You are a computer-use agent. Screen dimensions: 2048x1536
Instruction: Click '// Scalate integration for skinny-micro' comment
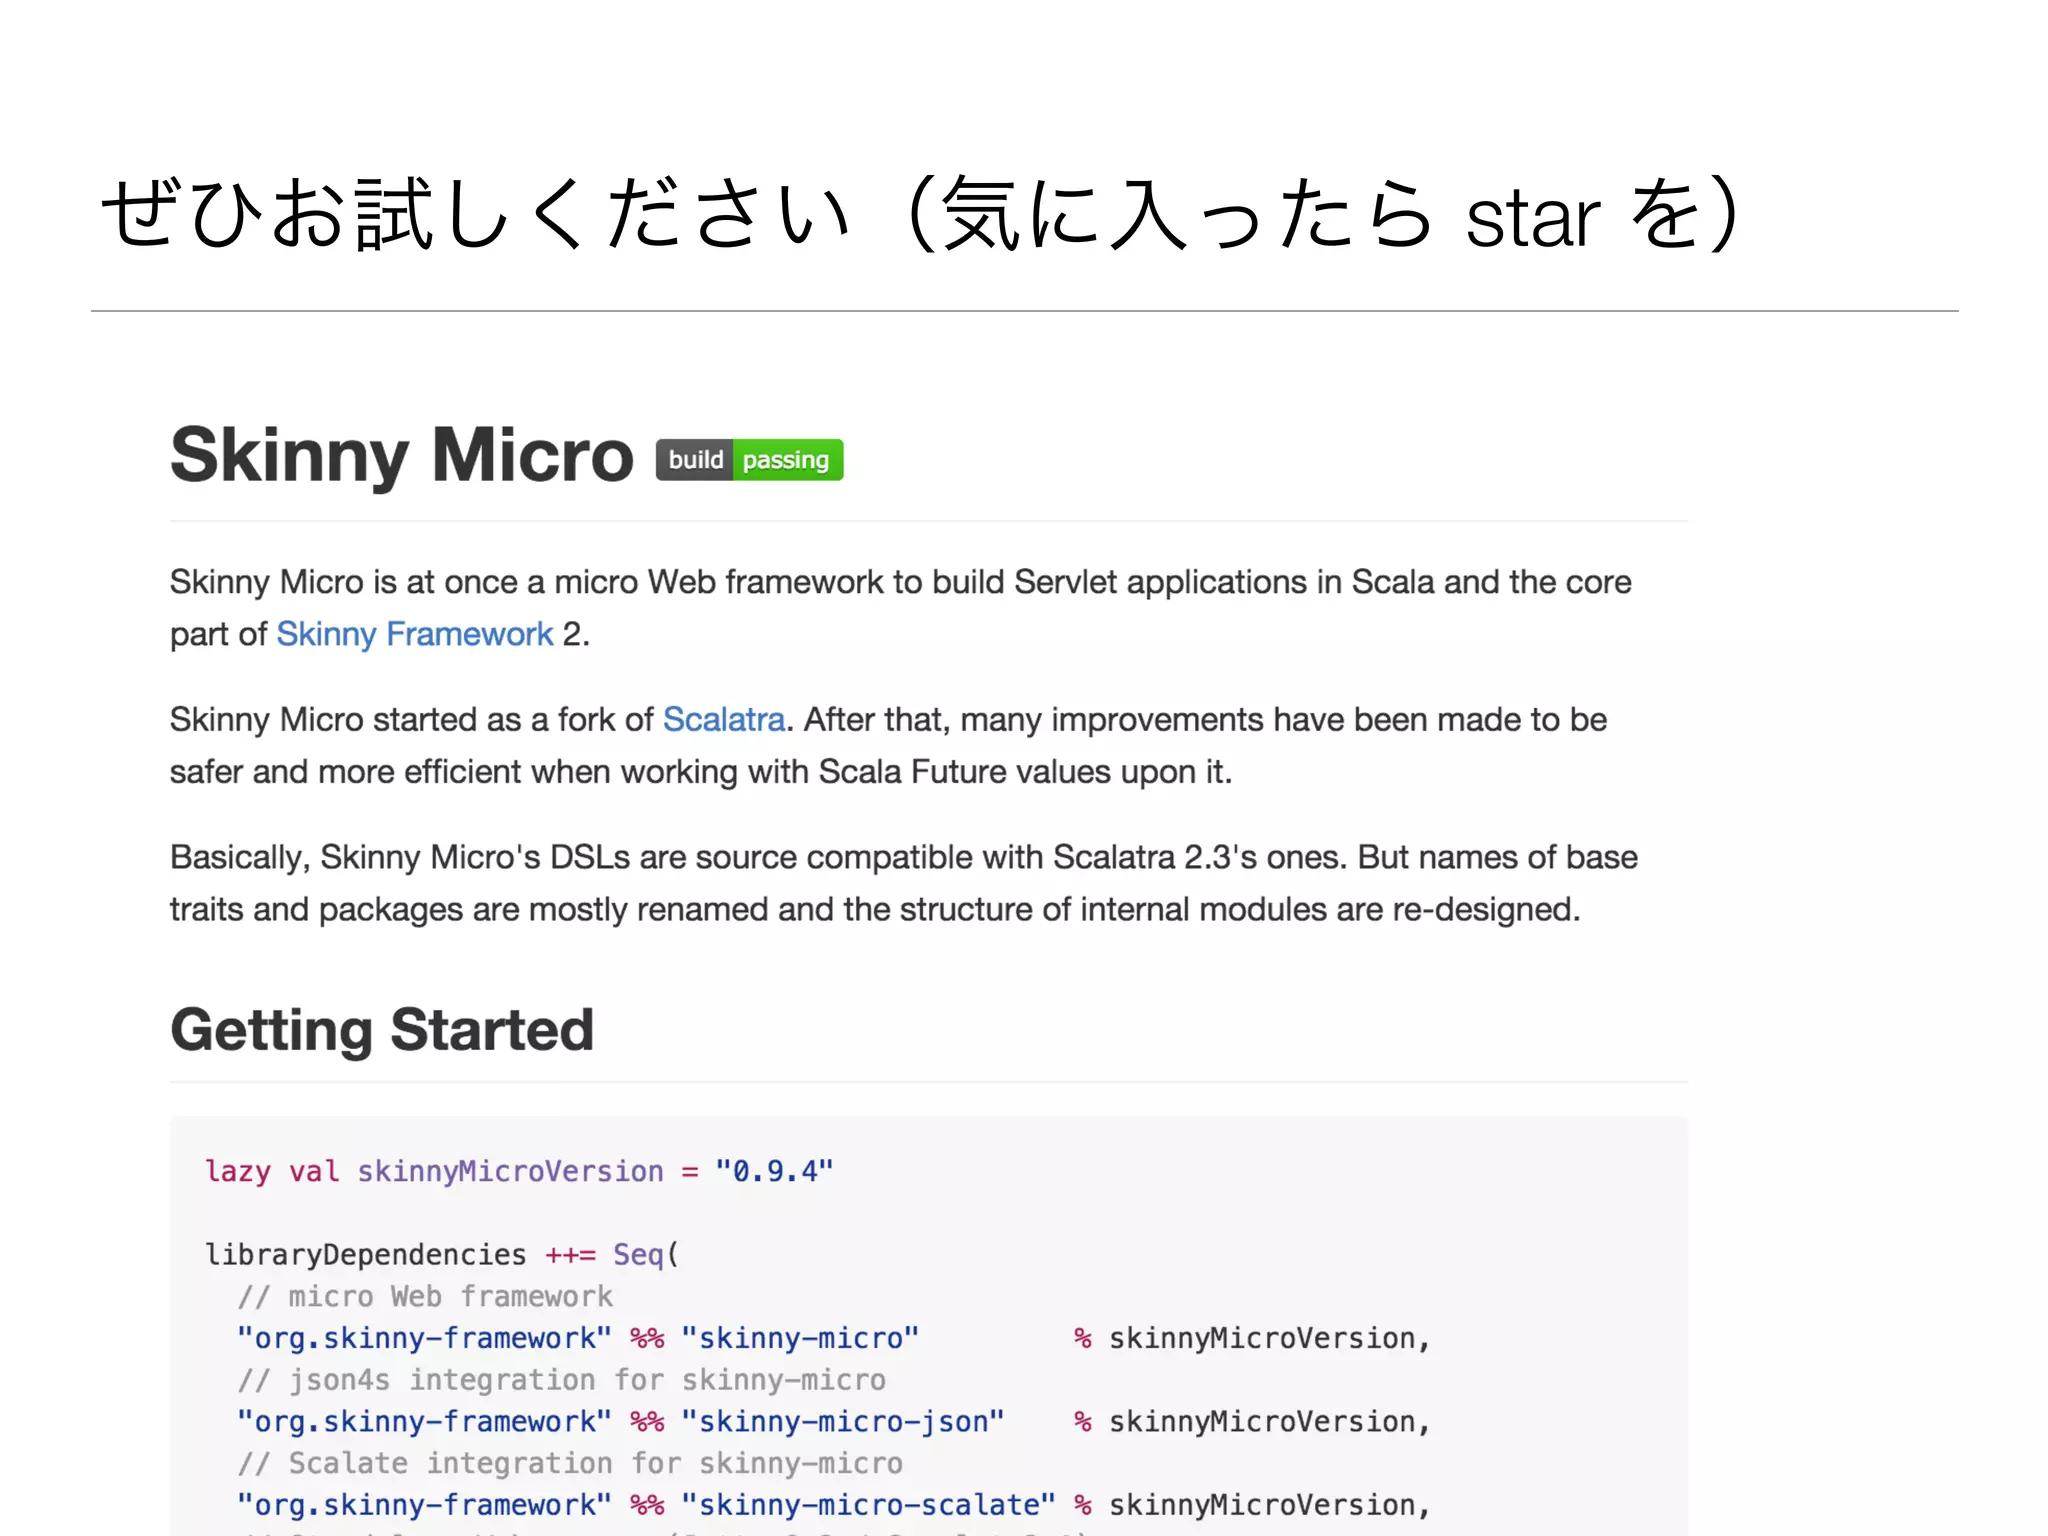coord(570,1463)
